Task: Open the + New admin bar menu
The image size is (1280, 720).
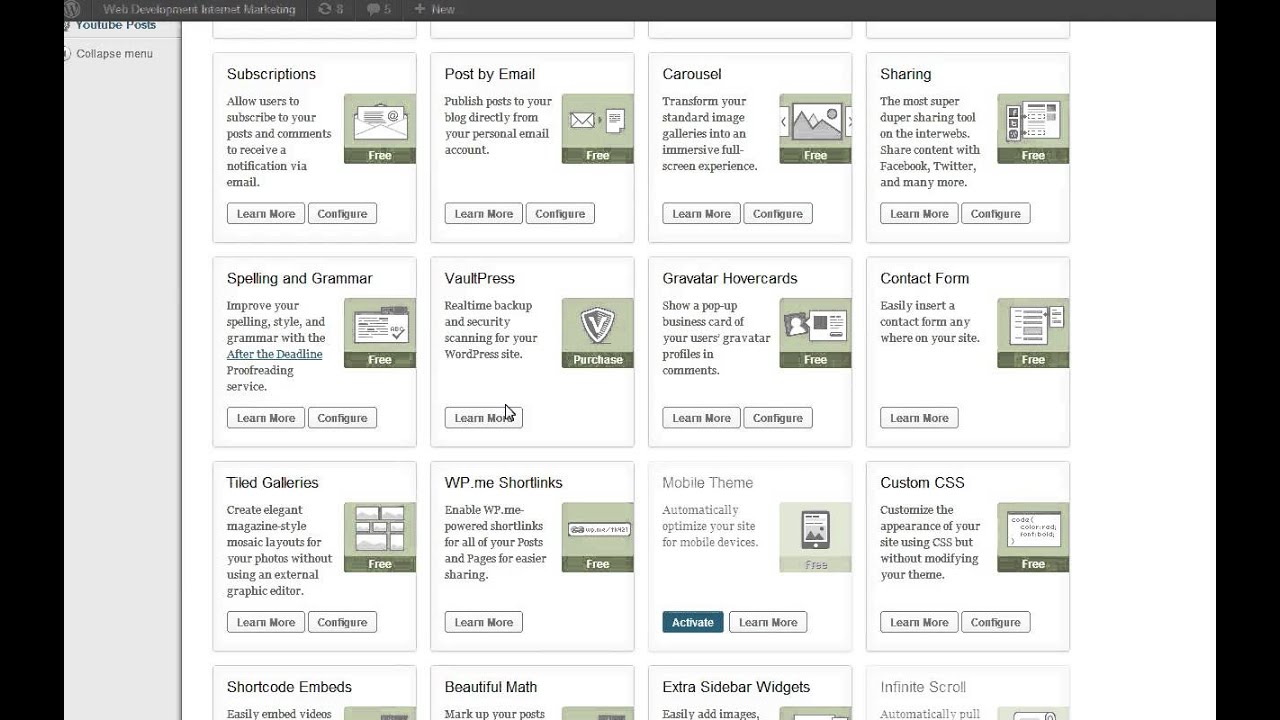Action: (x=434, y=9)
